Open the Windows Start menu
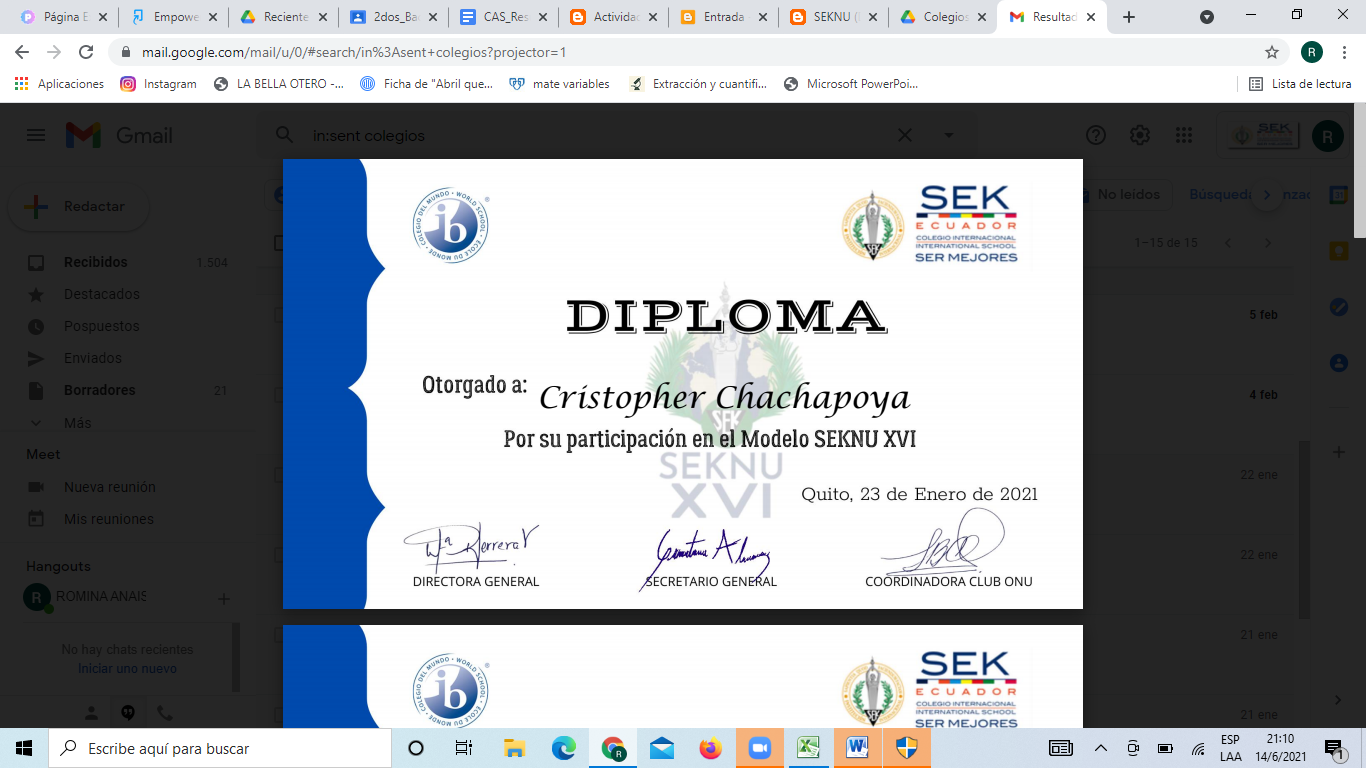This screenshot has width=1366, height=768. (24, 748)
